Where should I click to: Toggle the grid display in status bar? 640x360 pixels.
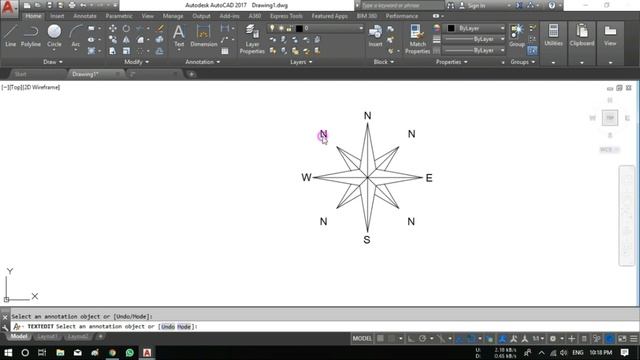[x=380, y=338]
